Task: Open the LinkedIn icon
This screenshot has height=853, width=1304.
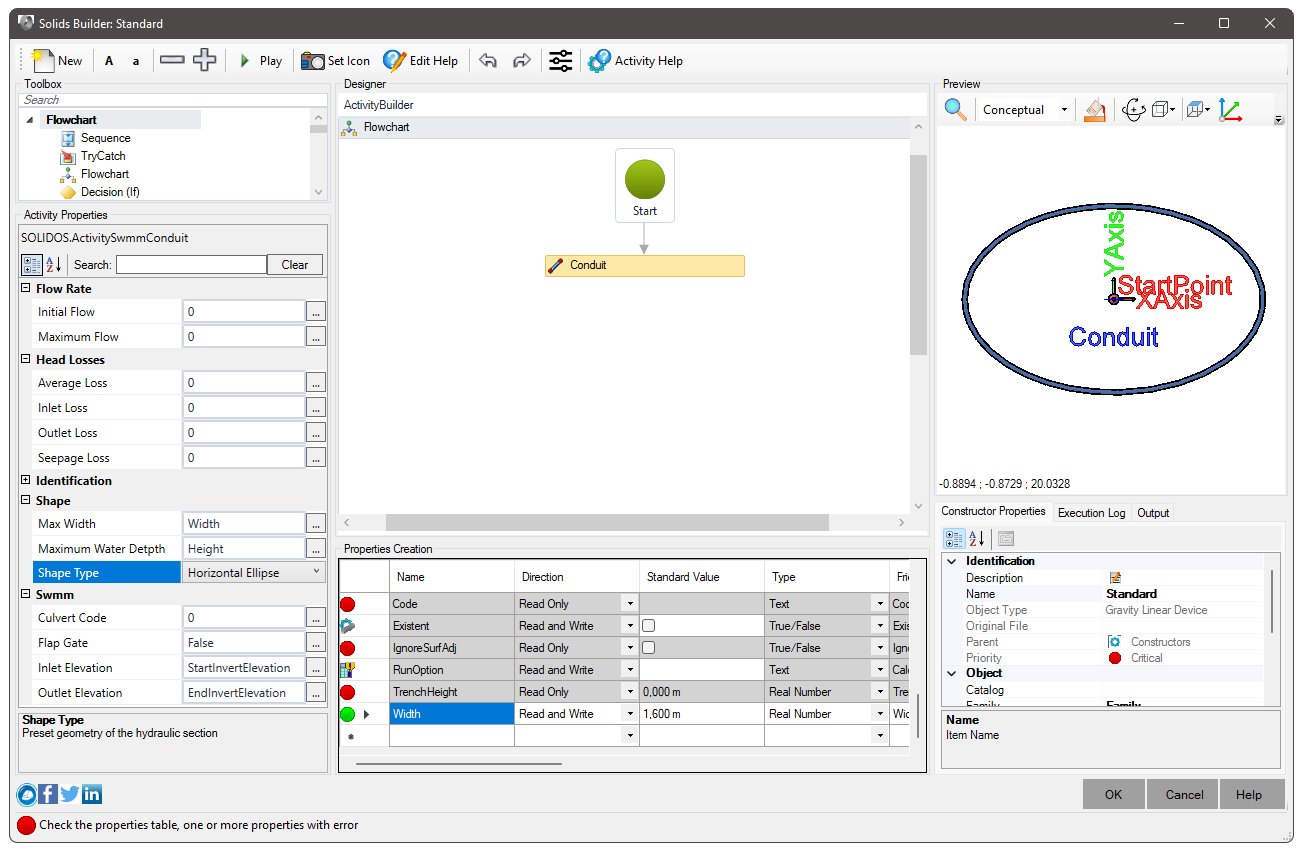Action: click(92, 795)
